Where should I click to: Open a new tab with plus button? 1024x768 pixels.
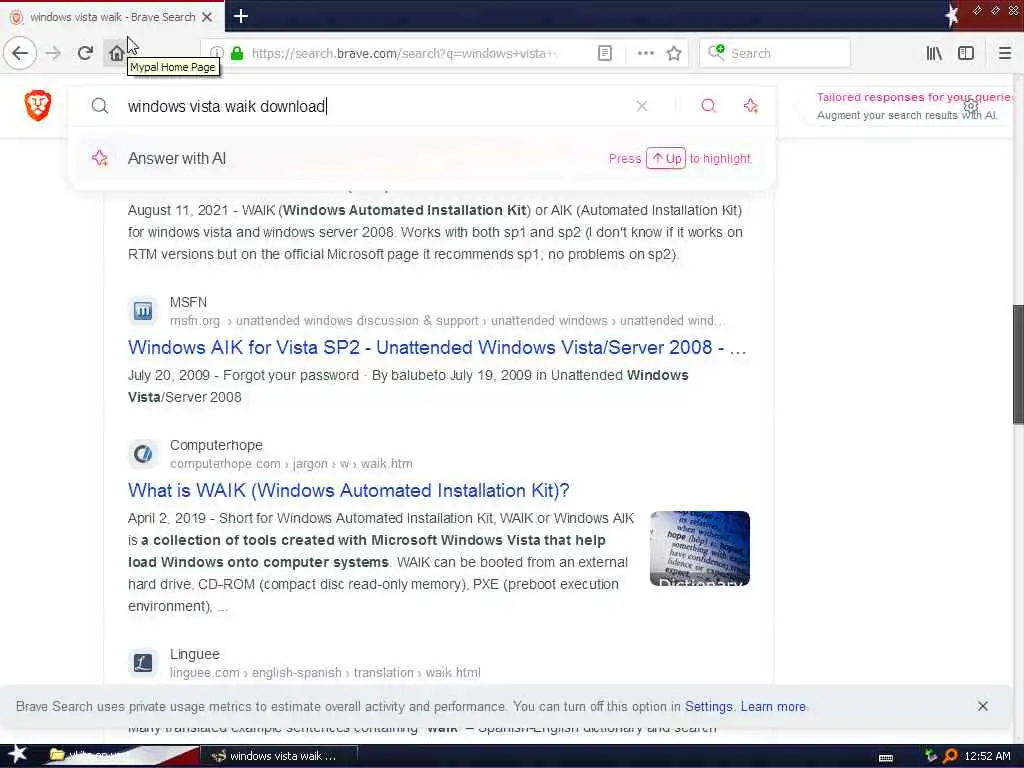click(240, 16)
